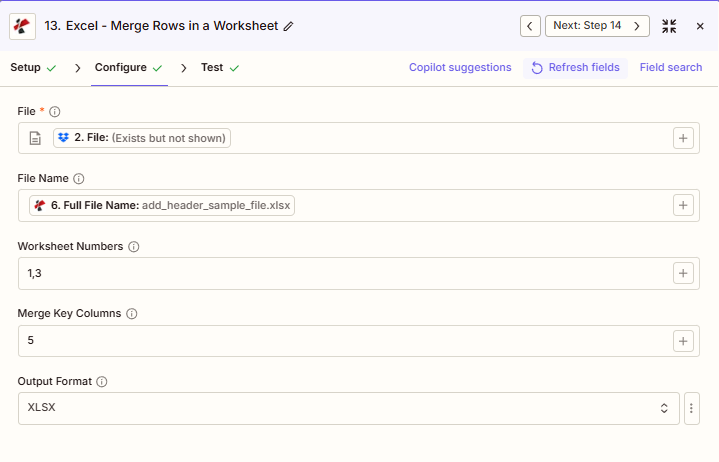
Task: Switch to the Configure tab
Action: tap(129, 68)
